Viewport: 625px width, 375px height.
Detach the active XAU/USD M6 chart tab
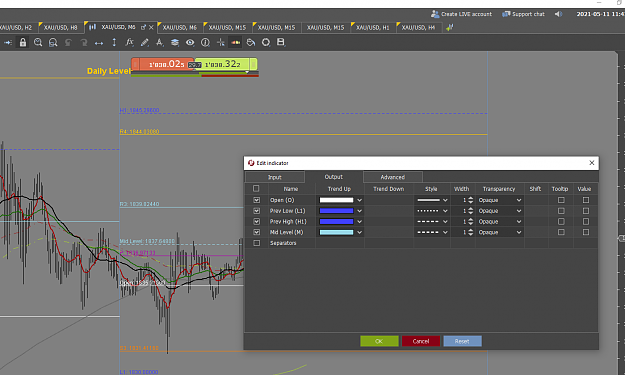143,27
